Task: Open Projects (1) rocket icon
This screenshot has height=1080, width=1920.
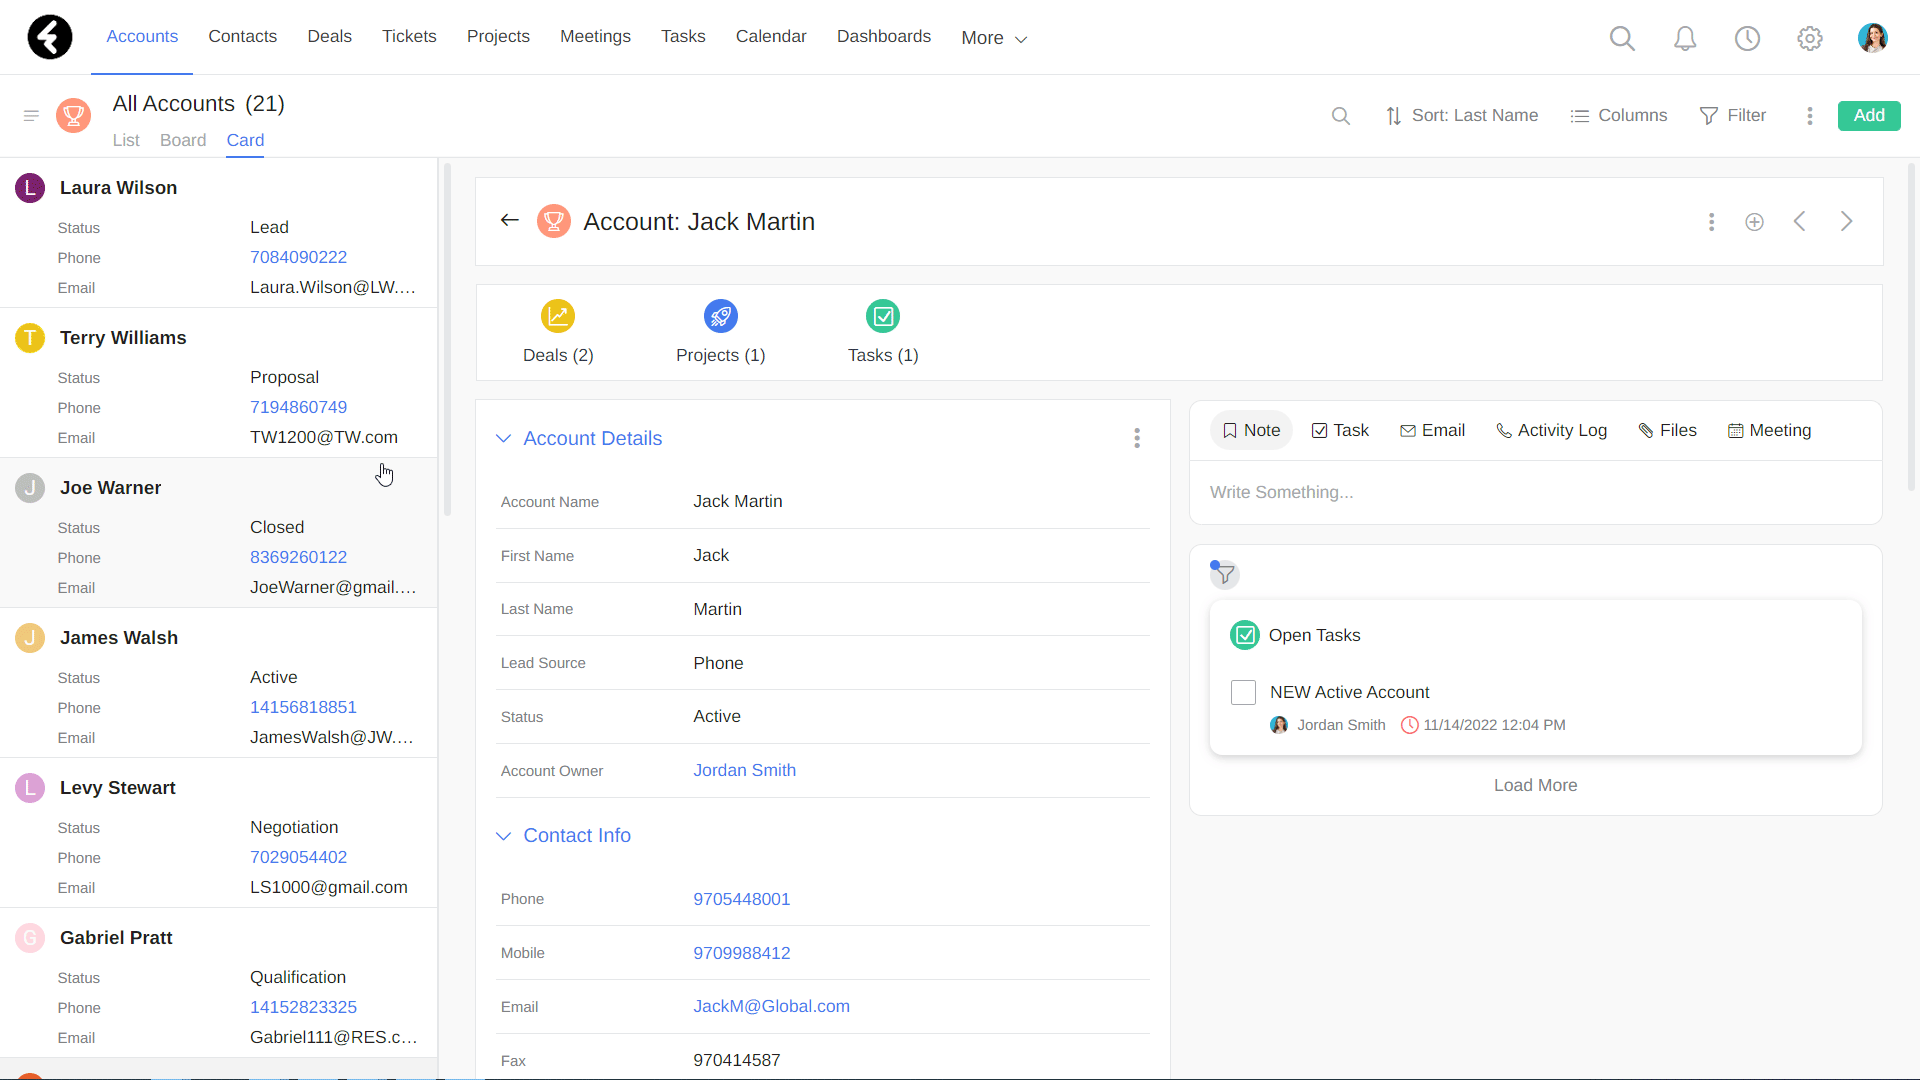Action: click(x=720, y=316)
